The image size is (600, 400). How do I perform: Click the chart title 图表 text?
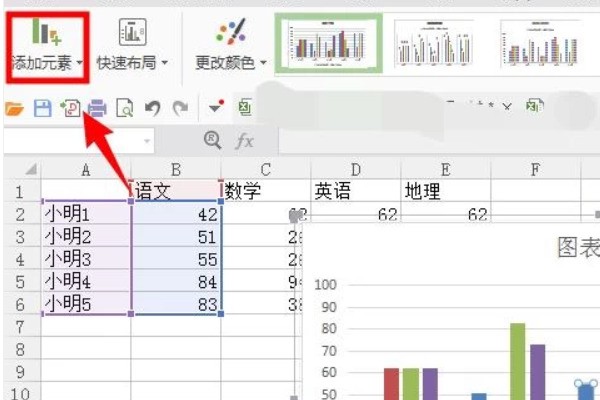pos(577,249)
